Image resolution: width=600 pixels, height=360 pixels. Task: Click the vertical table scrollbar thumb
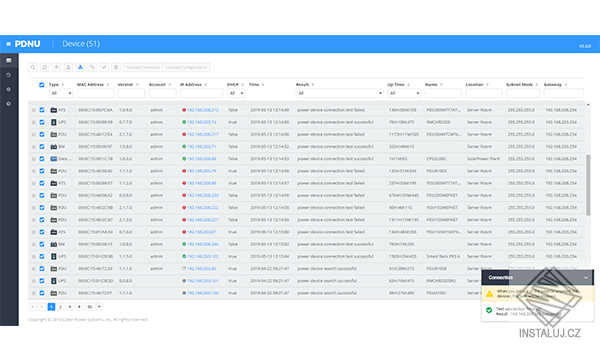(588, 185)
